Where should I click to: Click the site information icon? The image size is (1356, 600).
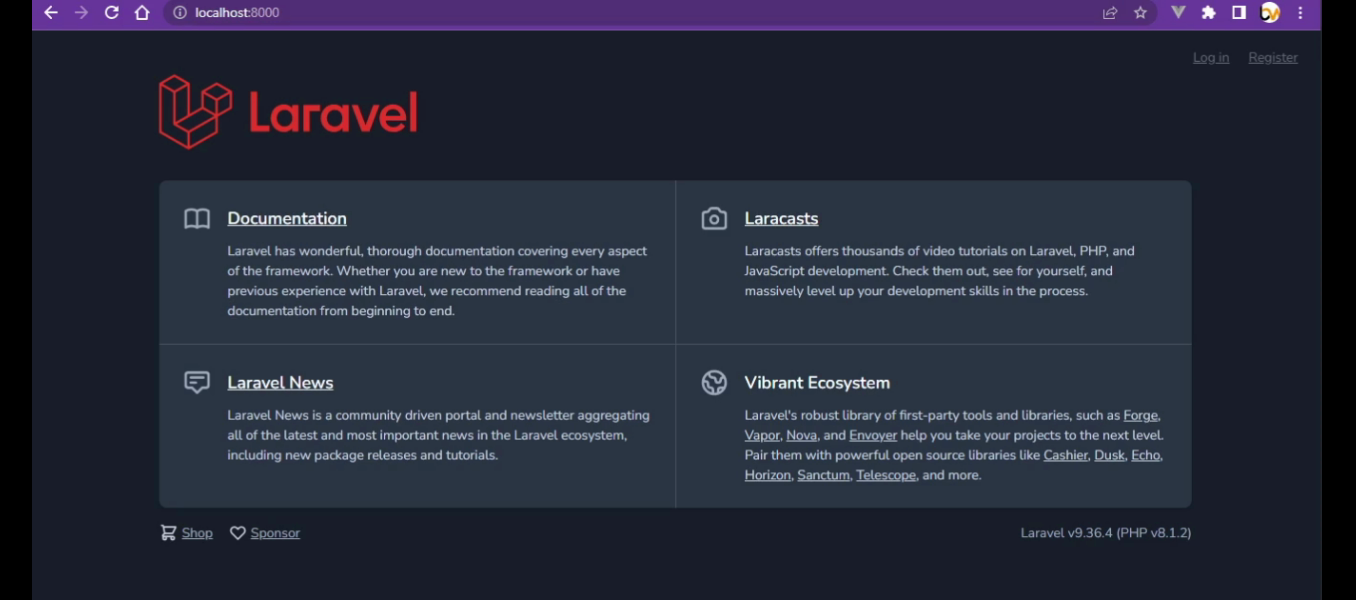click(180, 13)
